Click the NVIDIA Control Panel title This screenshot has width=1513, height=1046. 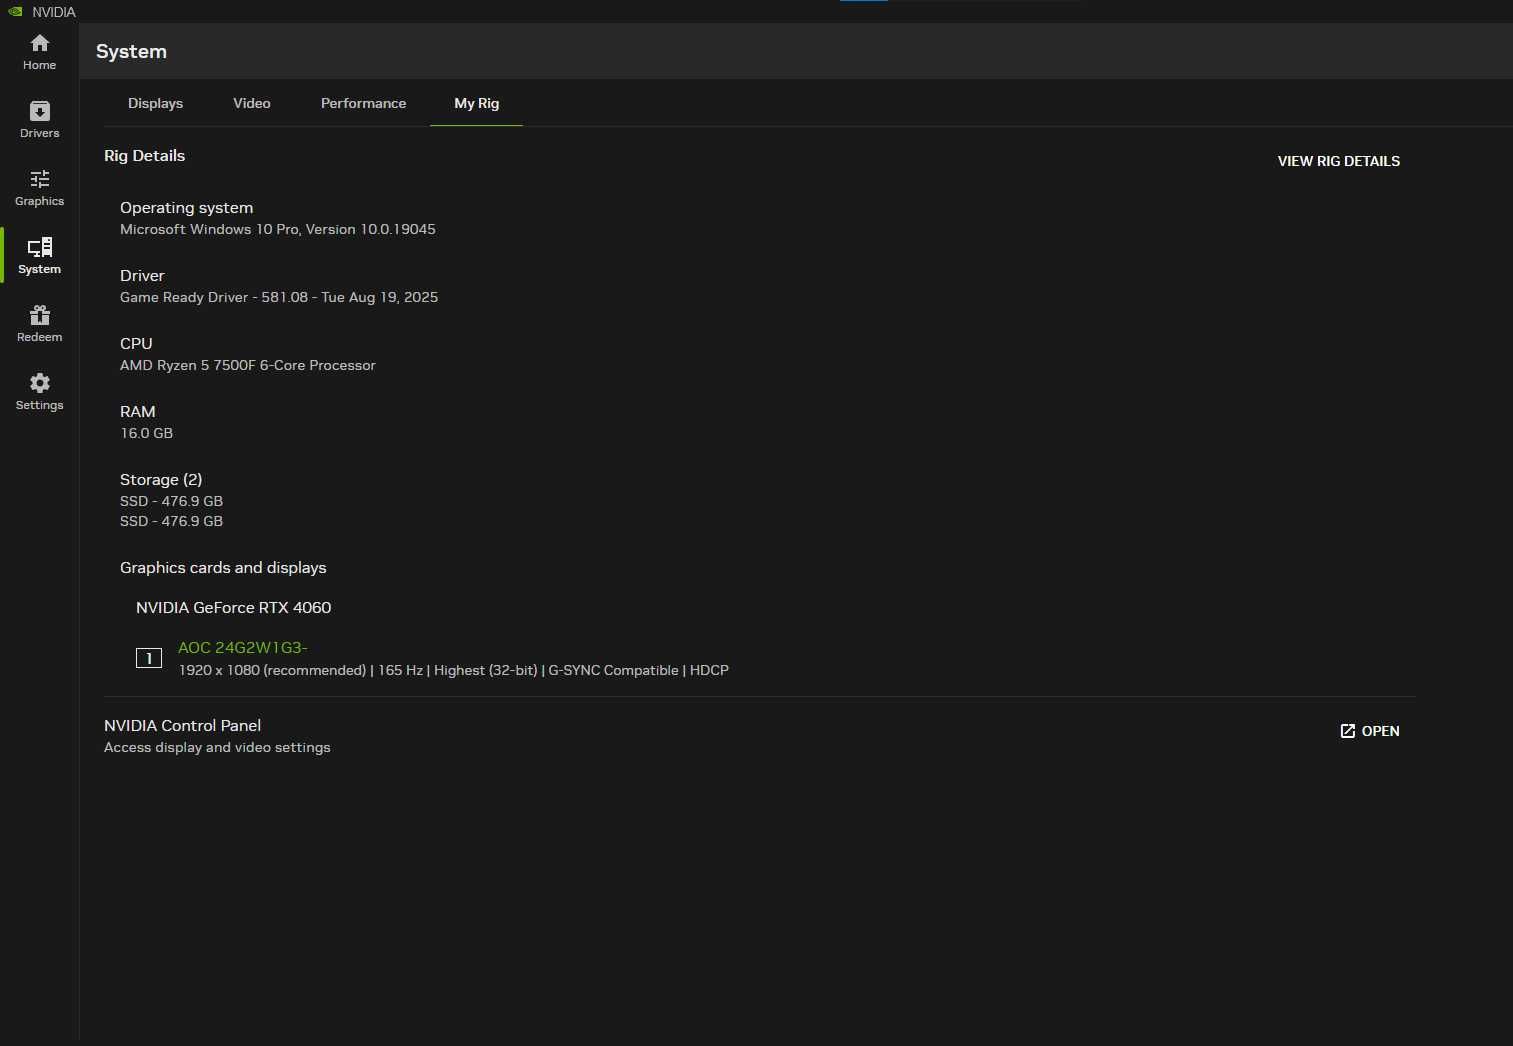[x=183, y=726]
